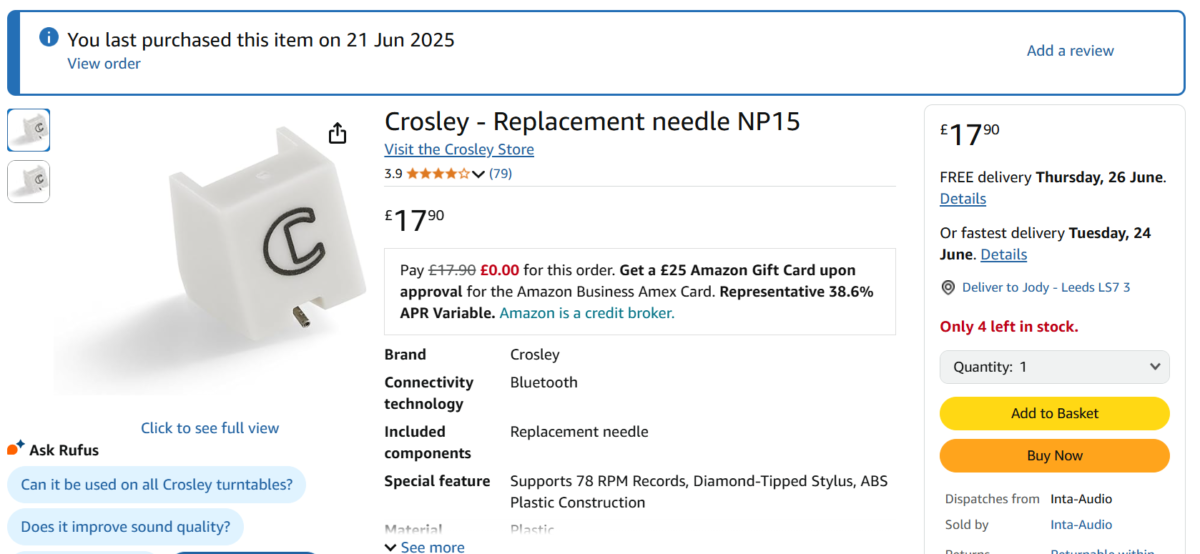Click View order link
The image size is (1200, 554).
click(104, 63)
